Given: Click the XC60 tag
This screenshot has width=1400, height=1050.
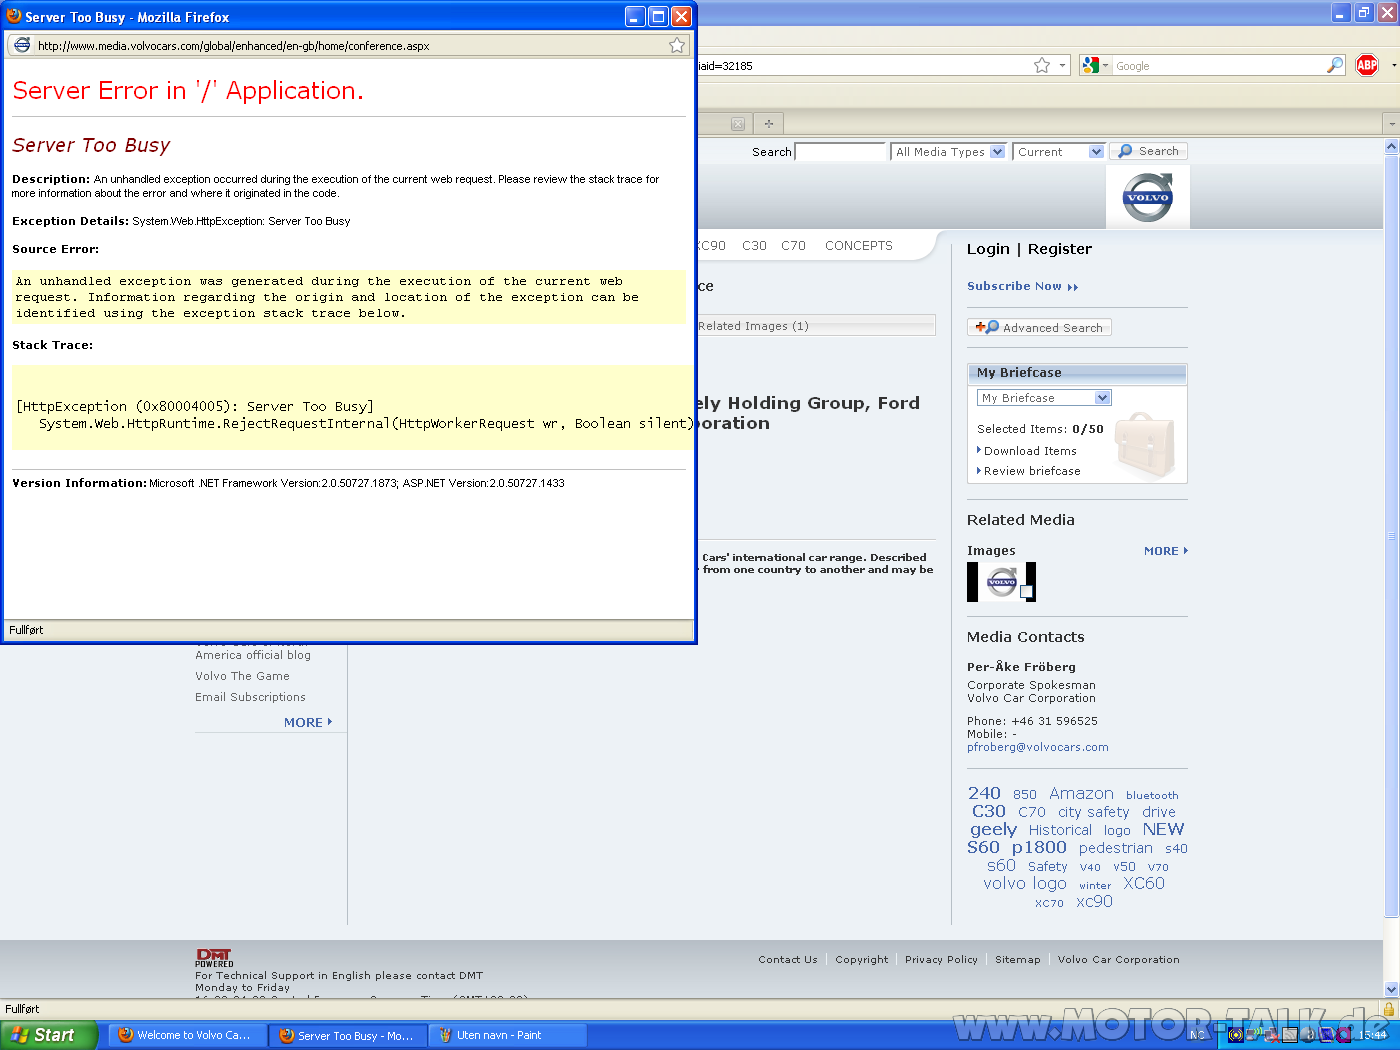Looking at the screenshot, I should tap(1143, 883).
